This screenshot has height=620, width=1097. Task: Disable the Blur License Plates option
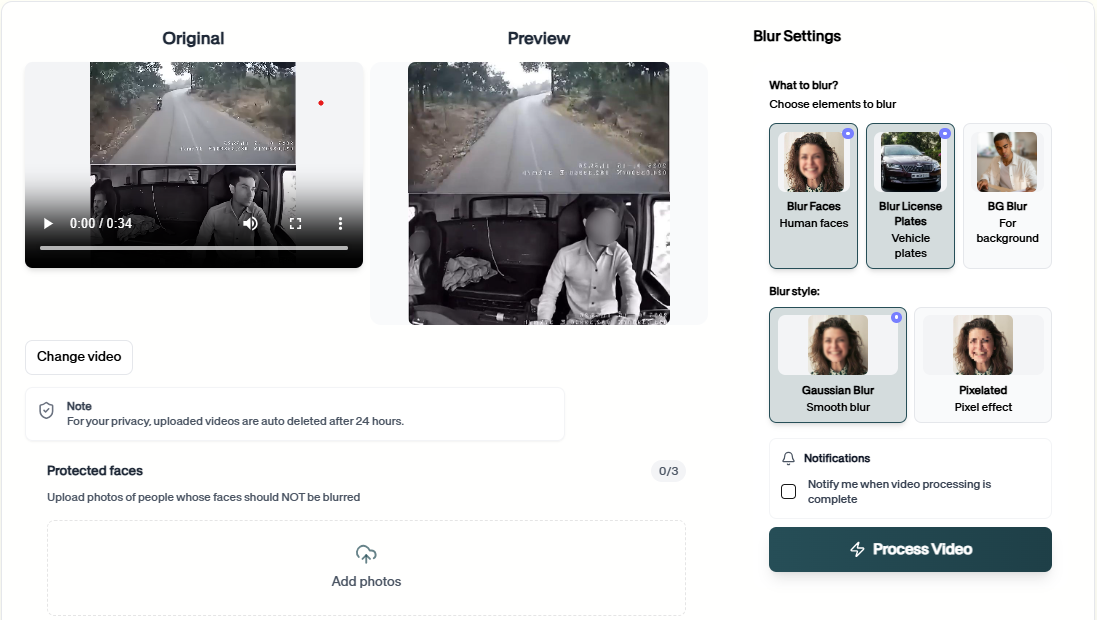[910, 196]
